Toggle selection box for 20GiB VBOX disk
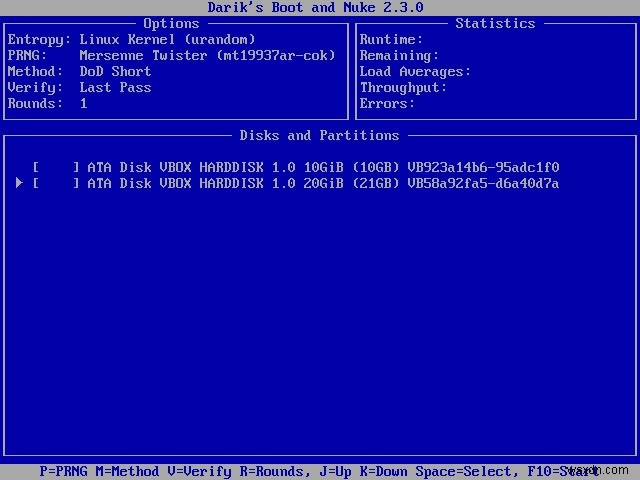This screenshot has height=480, width=640. [56, 183]
